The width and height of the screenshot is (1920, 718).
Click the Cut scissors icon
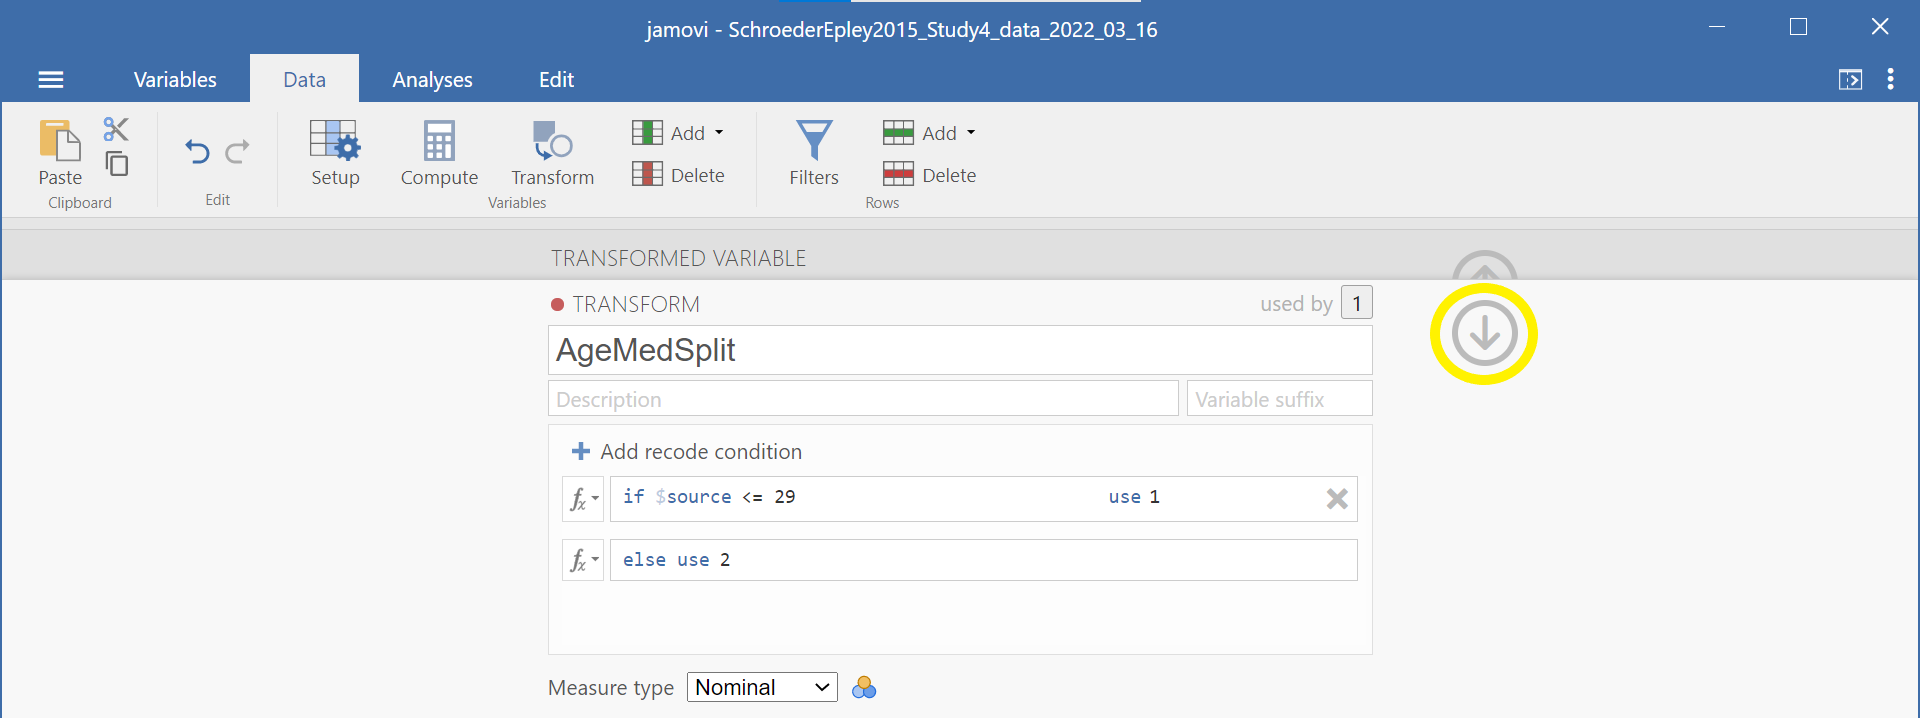point(116,129)
